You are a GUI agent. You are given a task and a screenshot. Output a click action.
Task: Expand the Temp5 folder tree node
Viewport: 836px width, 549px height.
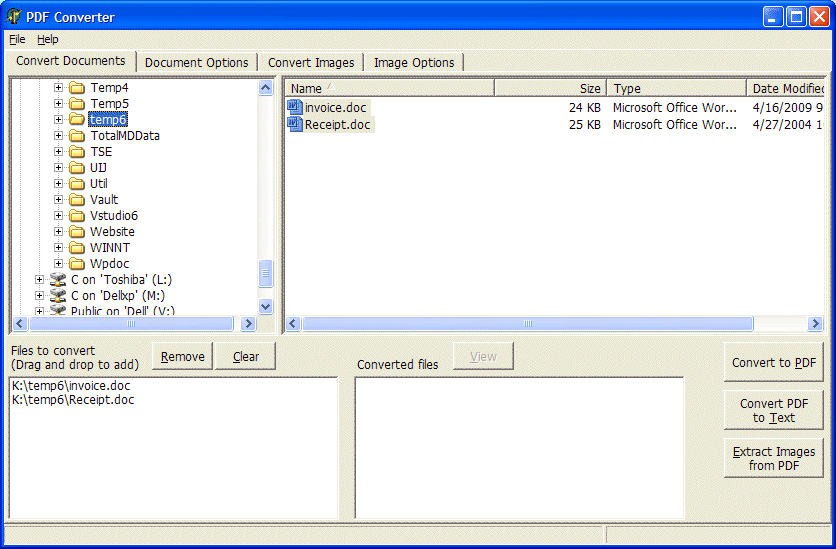click(58, 104)
